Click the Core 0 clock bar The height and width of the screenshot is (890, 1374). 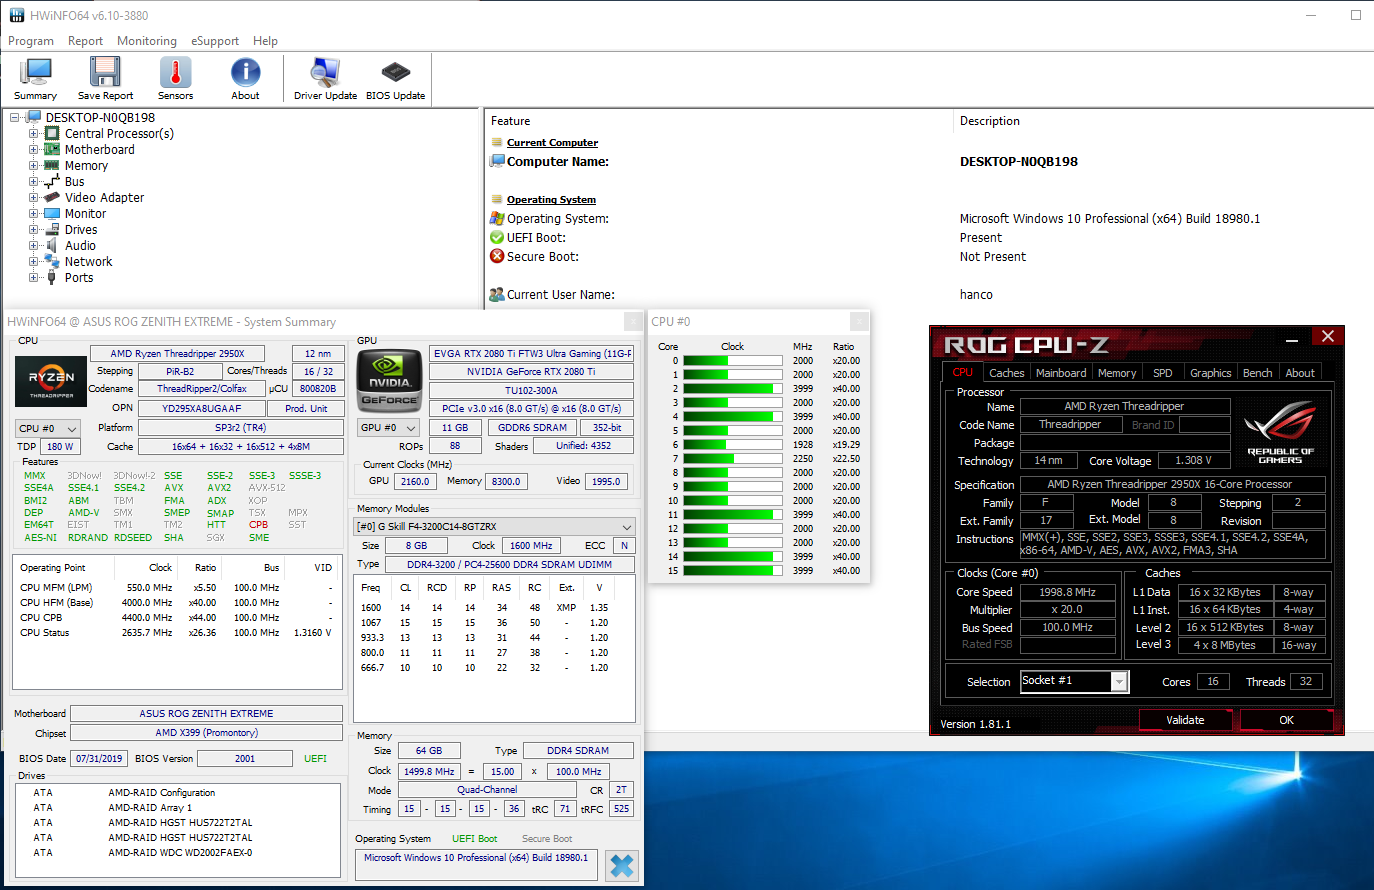click(x=733, y=360)
